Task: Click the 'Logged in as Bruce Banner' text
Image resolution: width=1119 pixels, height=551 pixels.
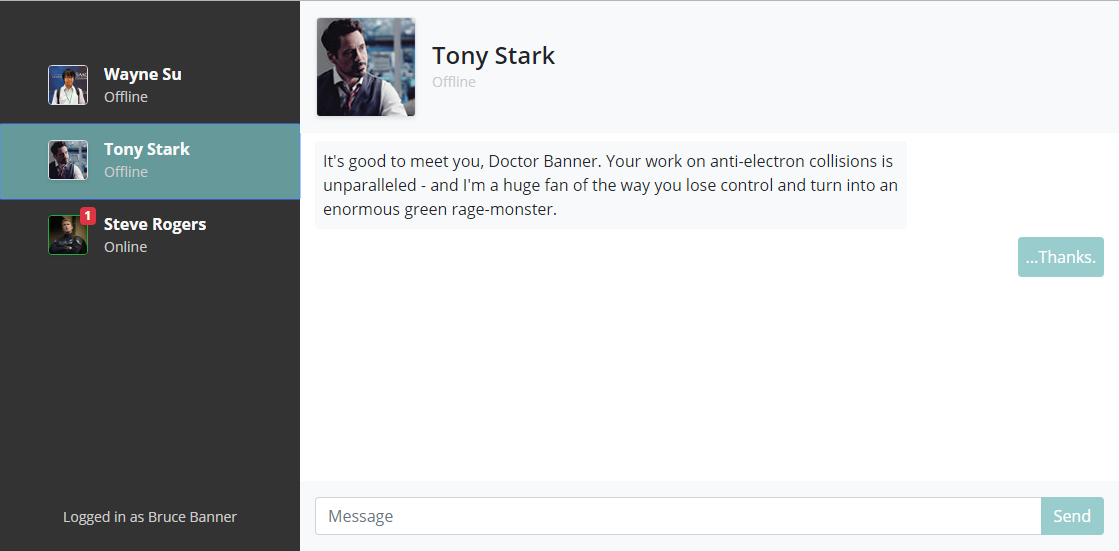Action: [150, 517]
